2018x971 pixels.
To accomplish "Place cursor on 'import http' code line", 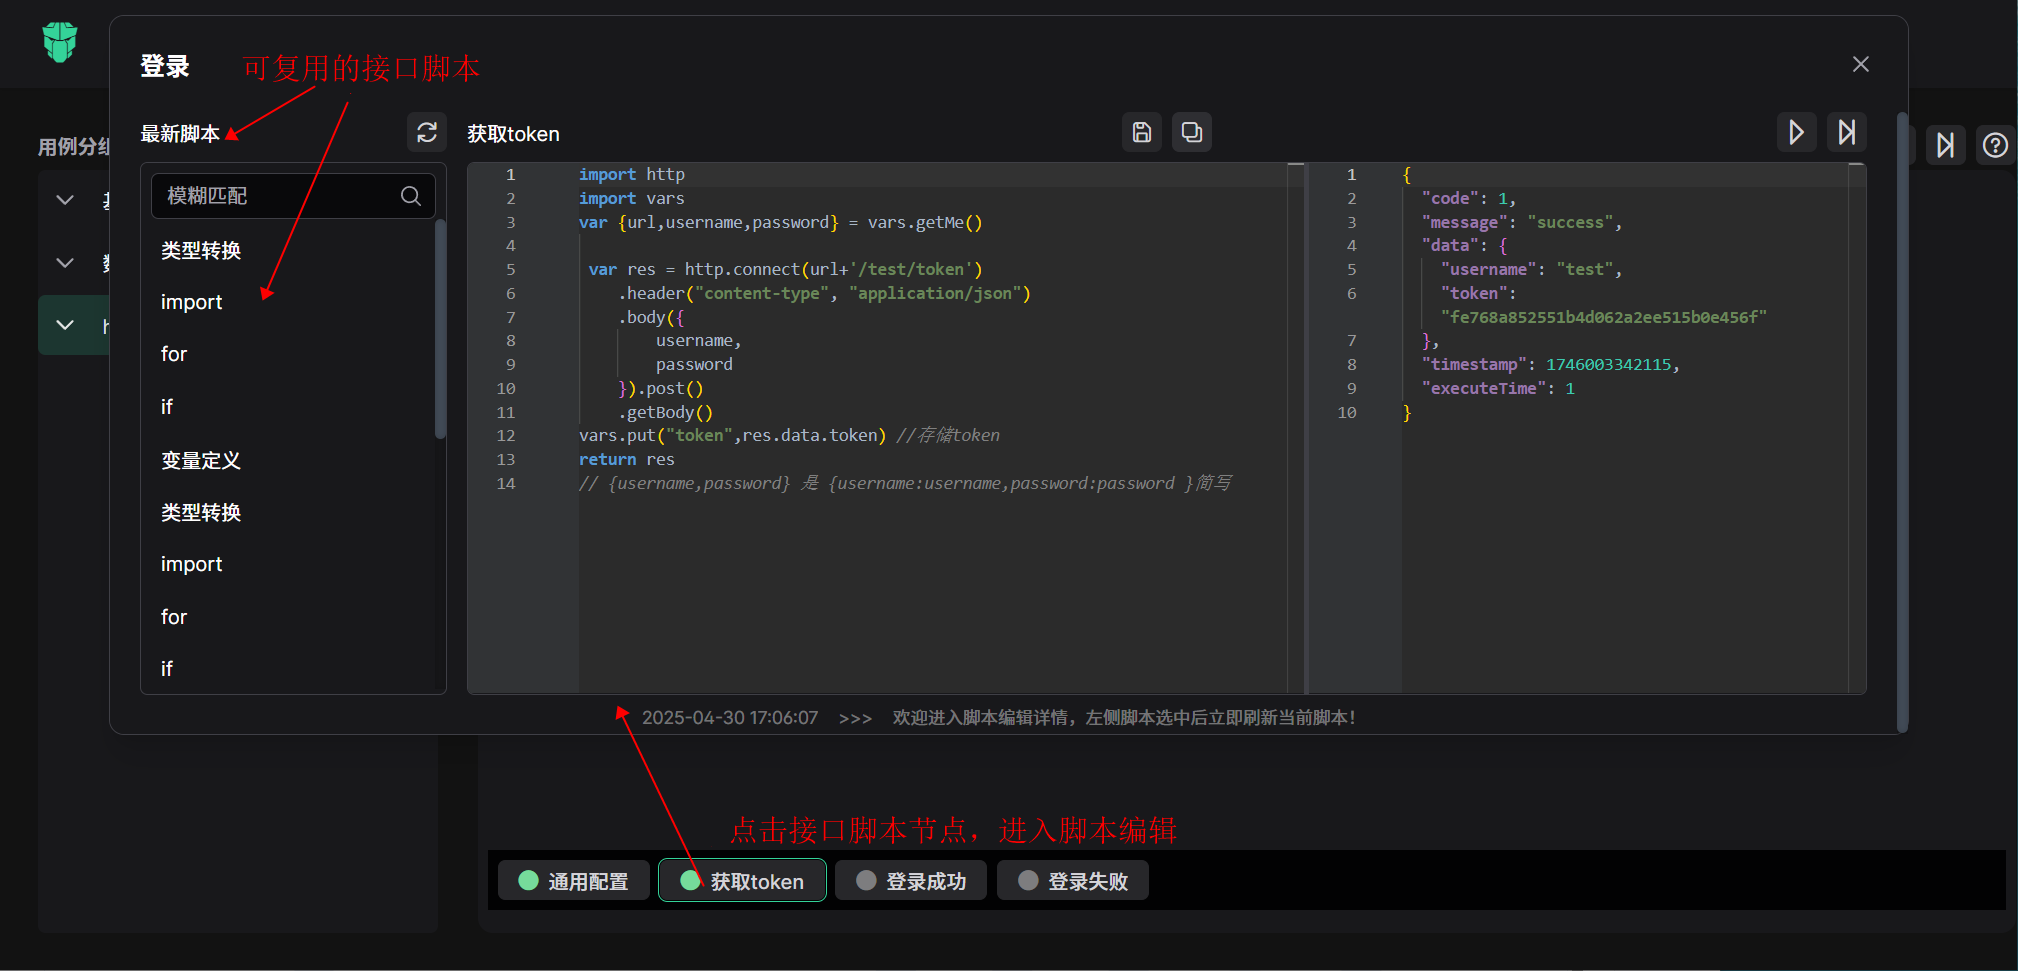I will click(x=632, y=175).
